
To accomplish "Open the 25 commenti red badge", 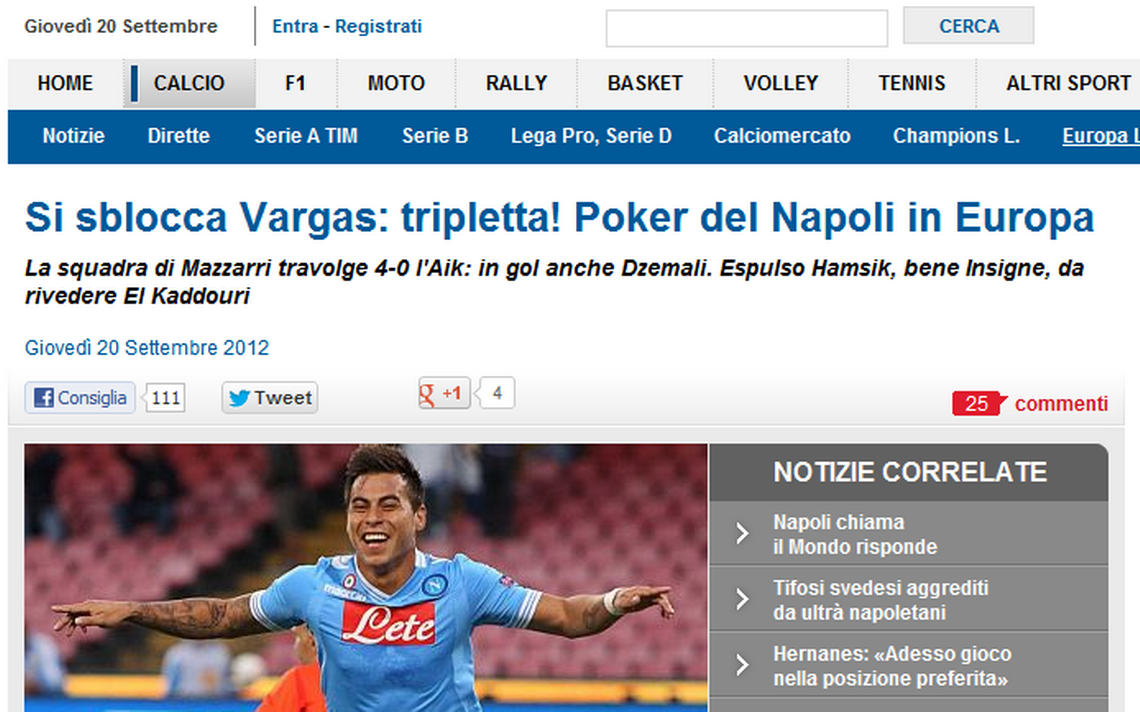I will pos(976,403).
